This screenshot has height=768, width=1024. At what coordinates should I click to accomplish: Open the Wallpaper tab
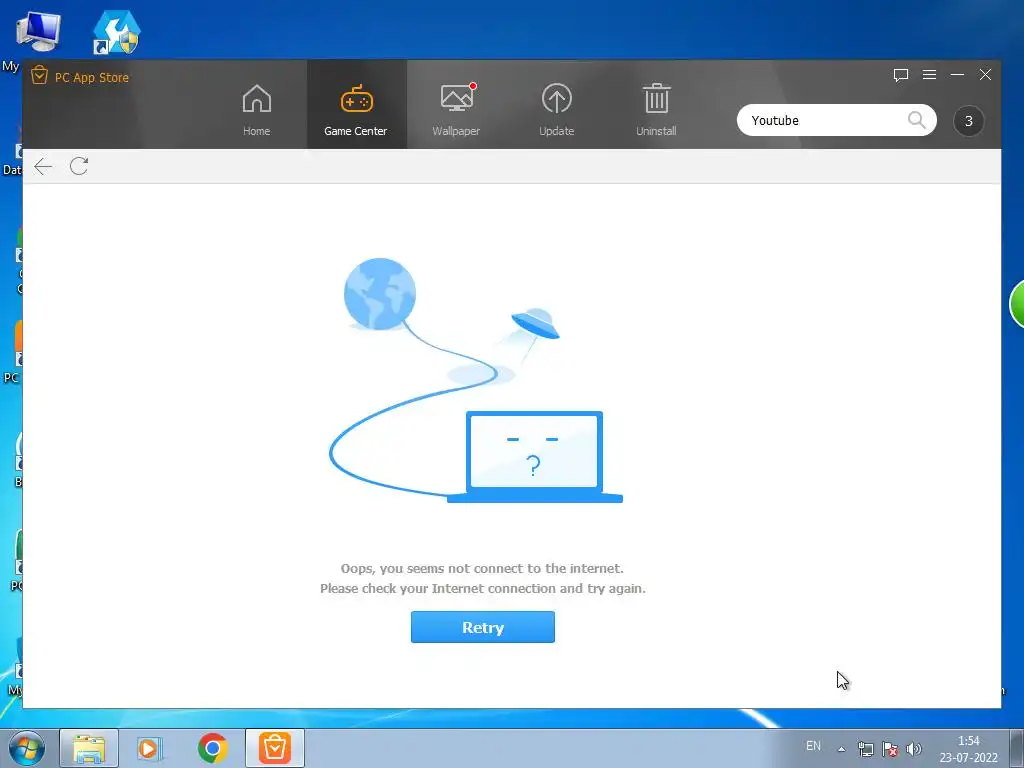point(456,110)
